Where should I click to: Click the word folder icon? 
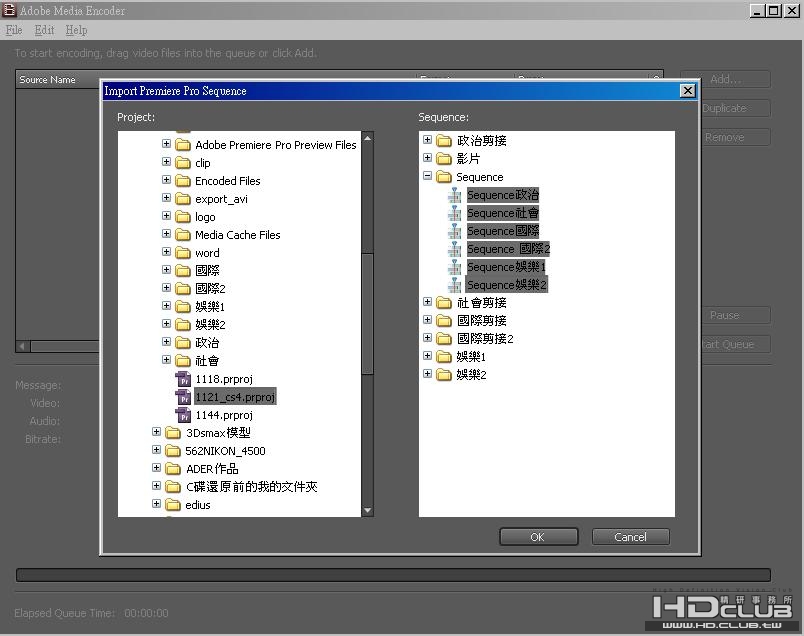(x=183, y=252)
